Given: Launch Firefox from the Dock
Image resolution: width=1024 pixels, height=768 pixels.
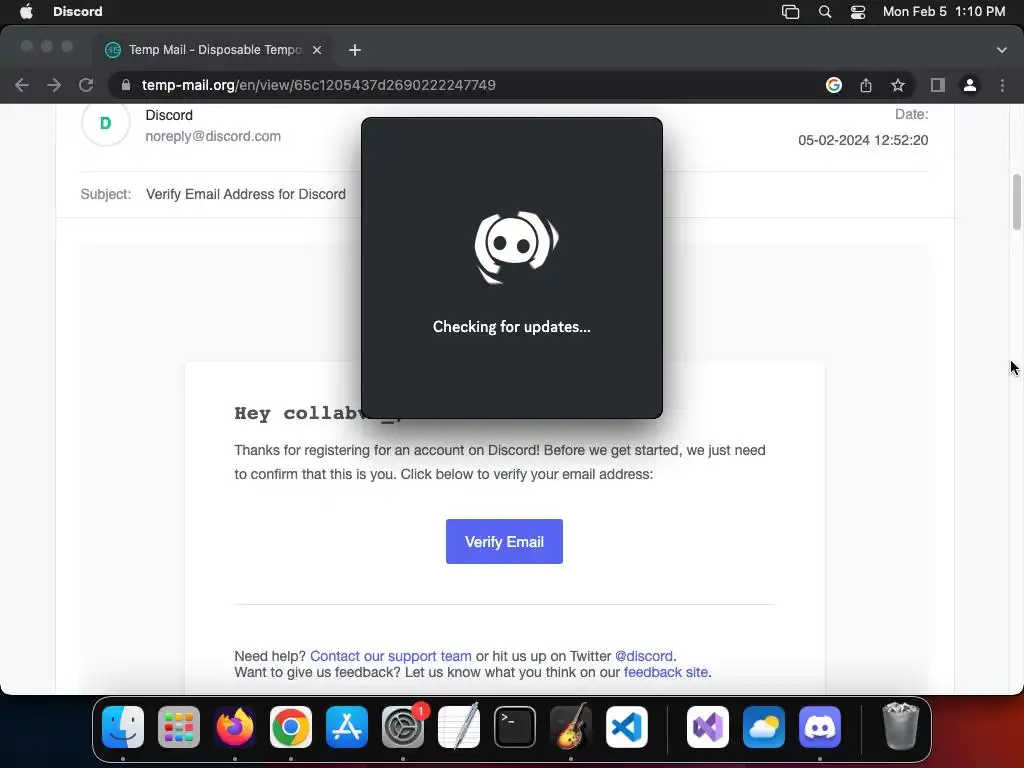Looking at the screenshot, I should point(234,727).
